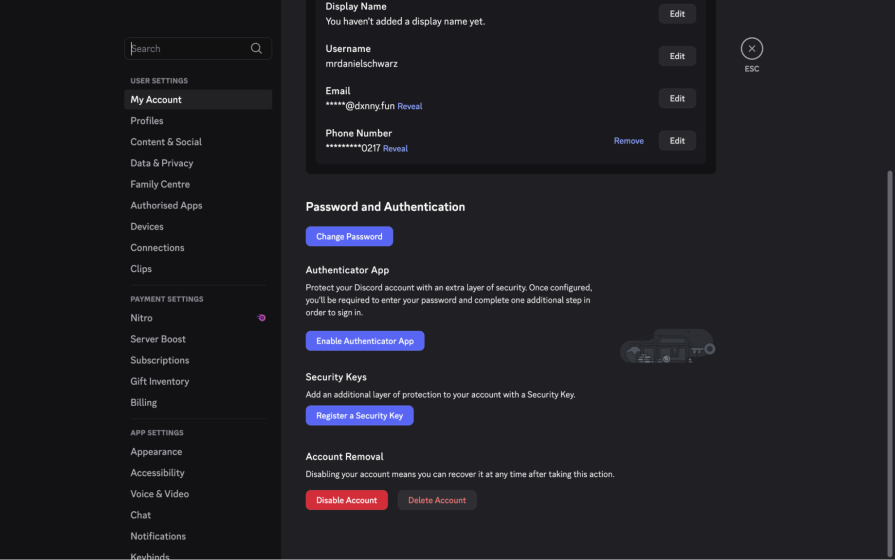The image size is (895, 560).
Task: Reveal the hidden phone number
Action: (x=395, y=149)
